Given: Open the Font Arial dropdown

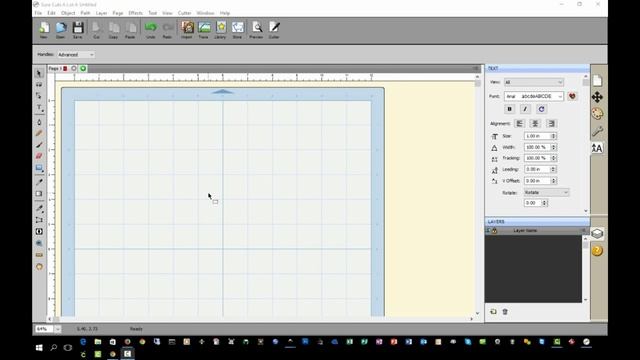Looking at the screenshot, I should pyautogui.click(x=534, y=96).
